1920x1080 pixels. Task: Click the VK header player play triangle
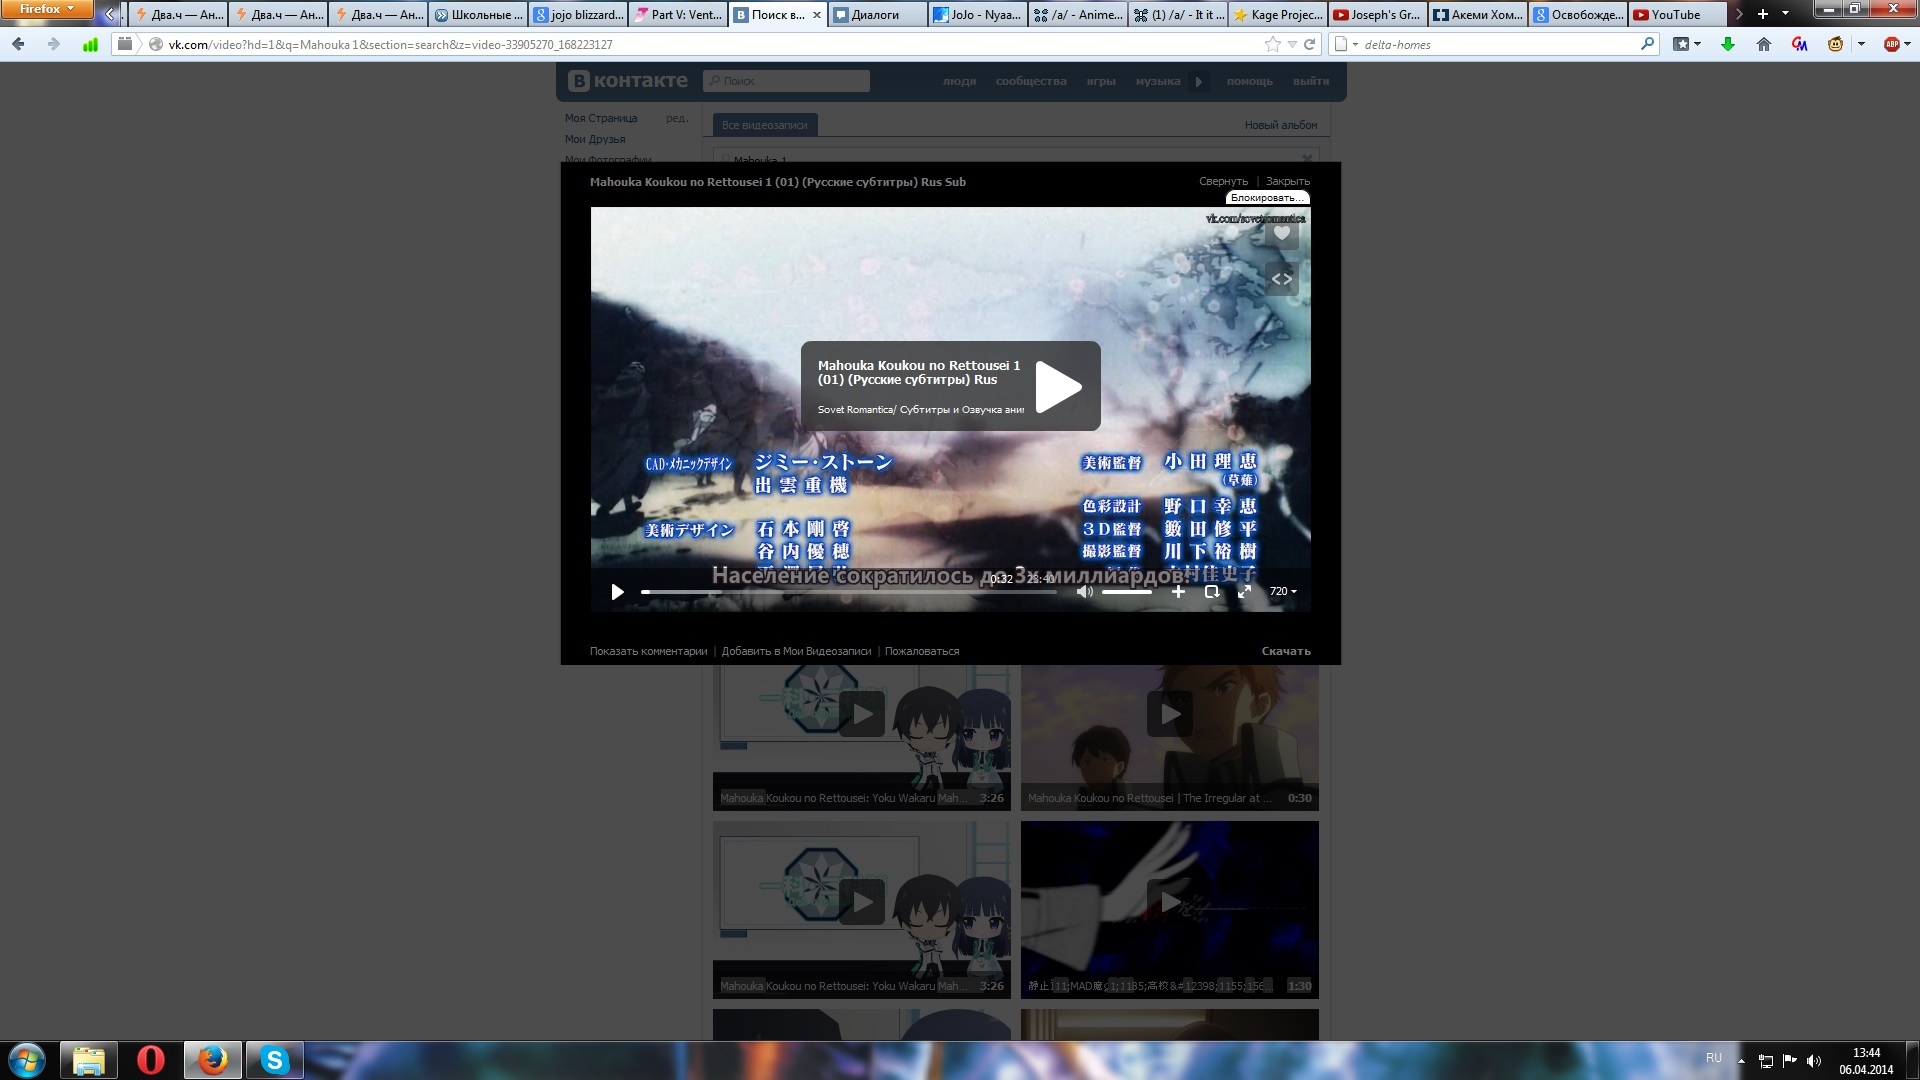click(x=1198, y=81)
